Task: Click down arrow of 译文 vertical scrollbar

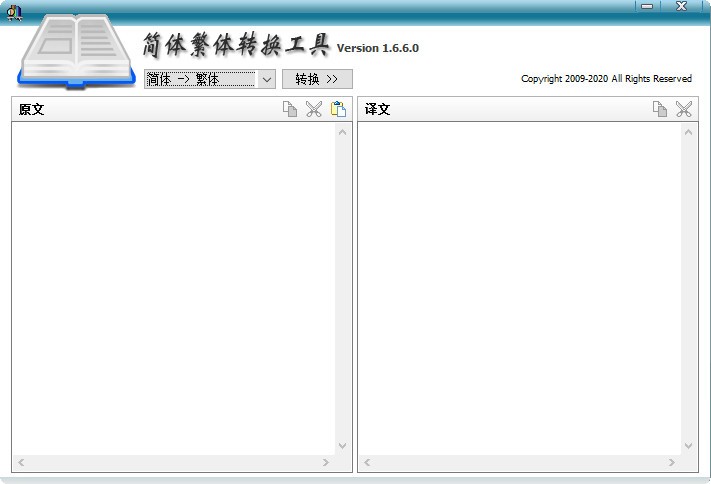Action: coord(688,446)
